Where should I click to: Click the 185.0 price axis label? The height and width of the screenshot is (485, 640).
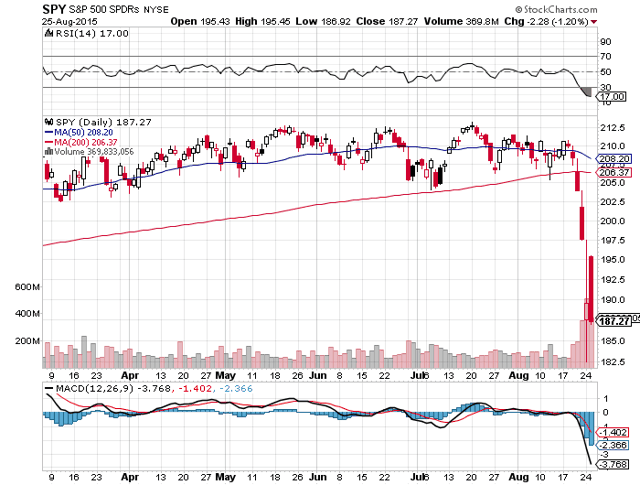pyautogui.click(x=612, y=341)
